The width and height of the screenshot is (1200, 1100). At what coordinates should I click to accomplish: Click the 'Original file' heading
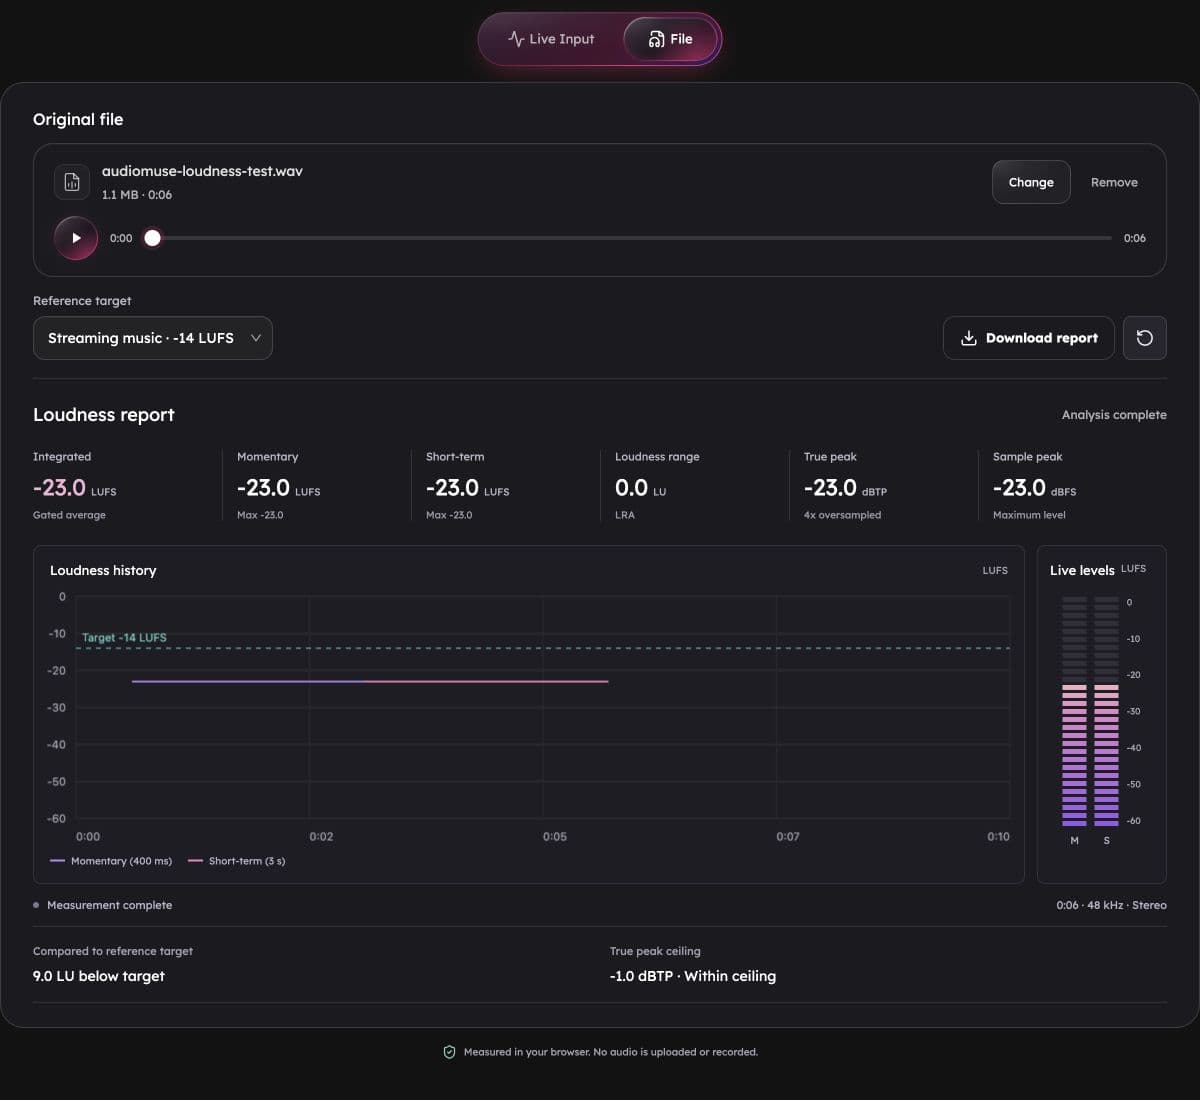tap(78, 119)
